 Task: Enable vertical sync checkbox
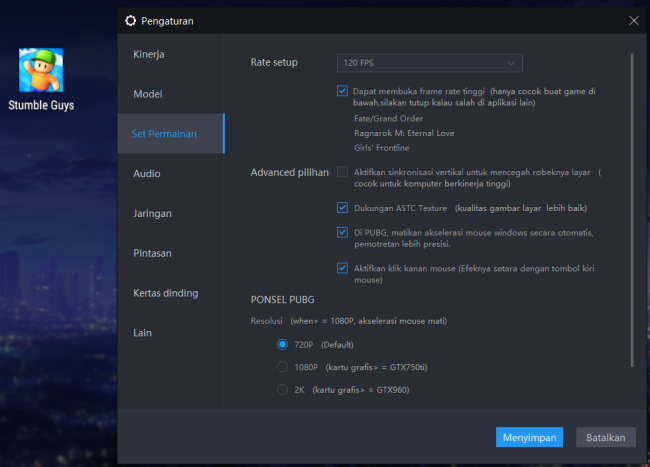coord(342,172)
